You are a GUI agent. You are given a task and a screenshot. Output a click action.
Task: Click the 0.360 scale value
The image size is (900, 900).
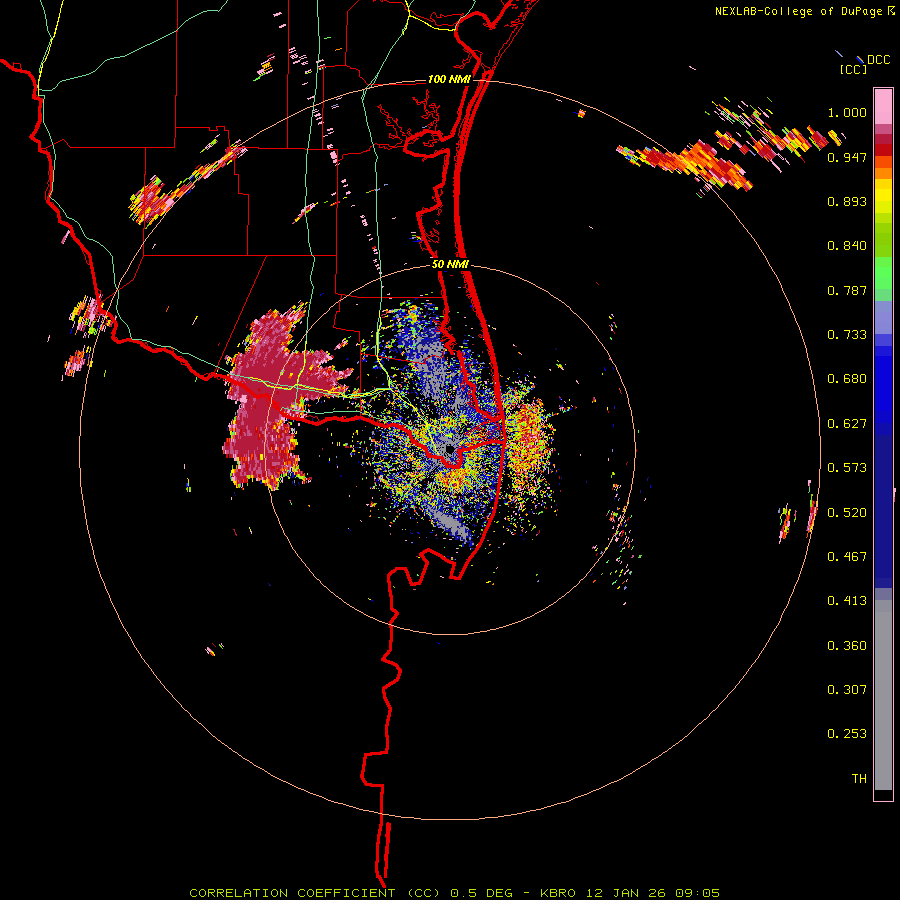coord(847,645)
